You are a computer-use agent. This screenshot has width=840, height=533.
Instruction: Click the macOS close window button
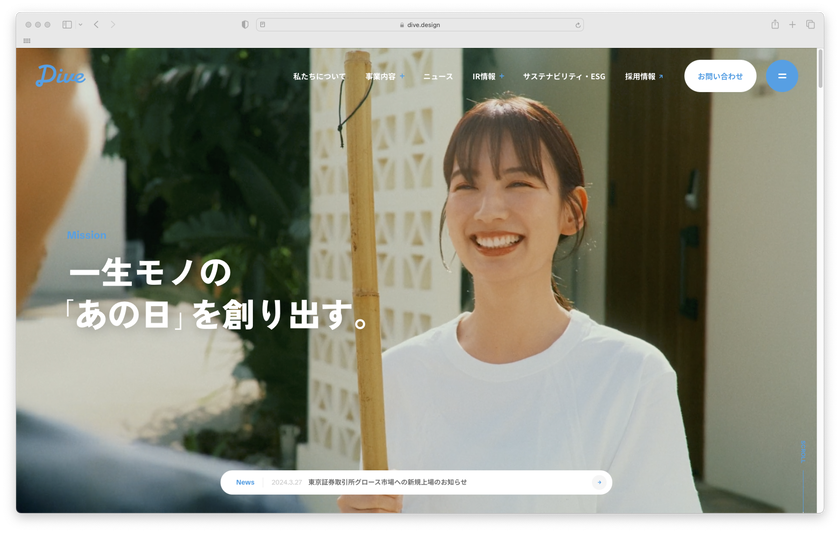28,25
